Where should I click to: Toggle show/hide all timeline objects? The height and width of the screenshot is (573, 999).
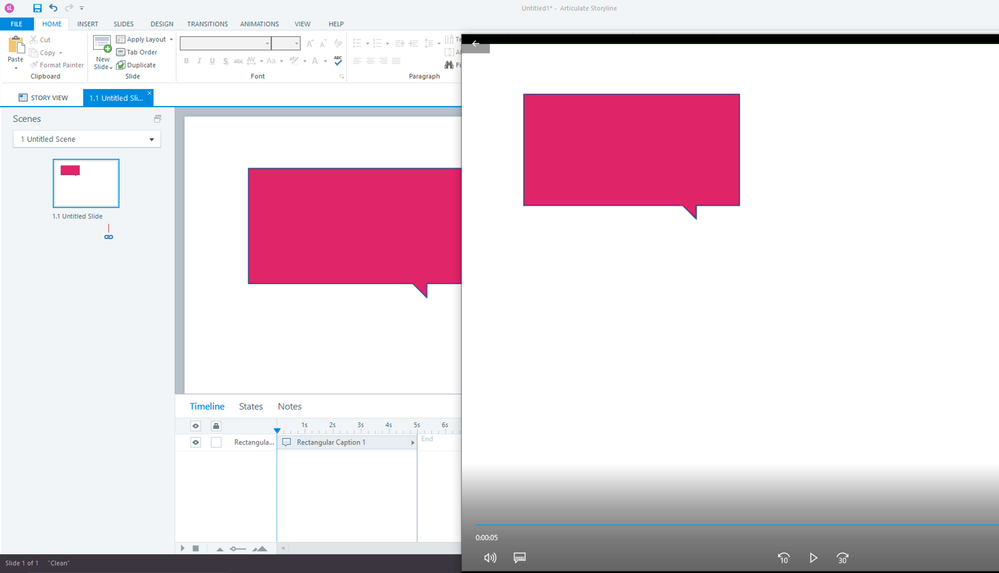pos(196,426)
